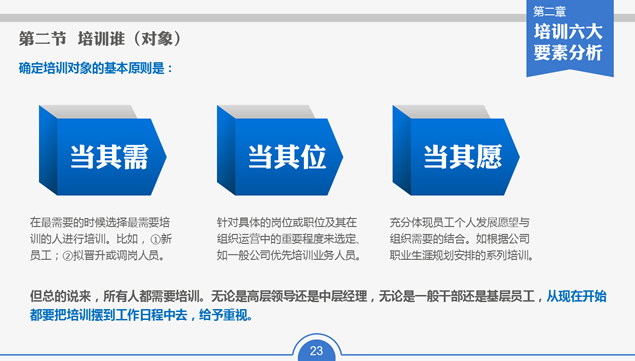Click the paragraph starting 针对具体的岗位或职位
Viewport: 635px width, 361px height.
(289, 239)
